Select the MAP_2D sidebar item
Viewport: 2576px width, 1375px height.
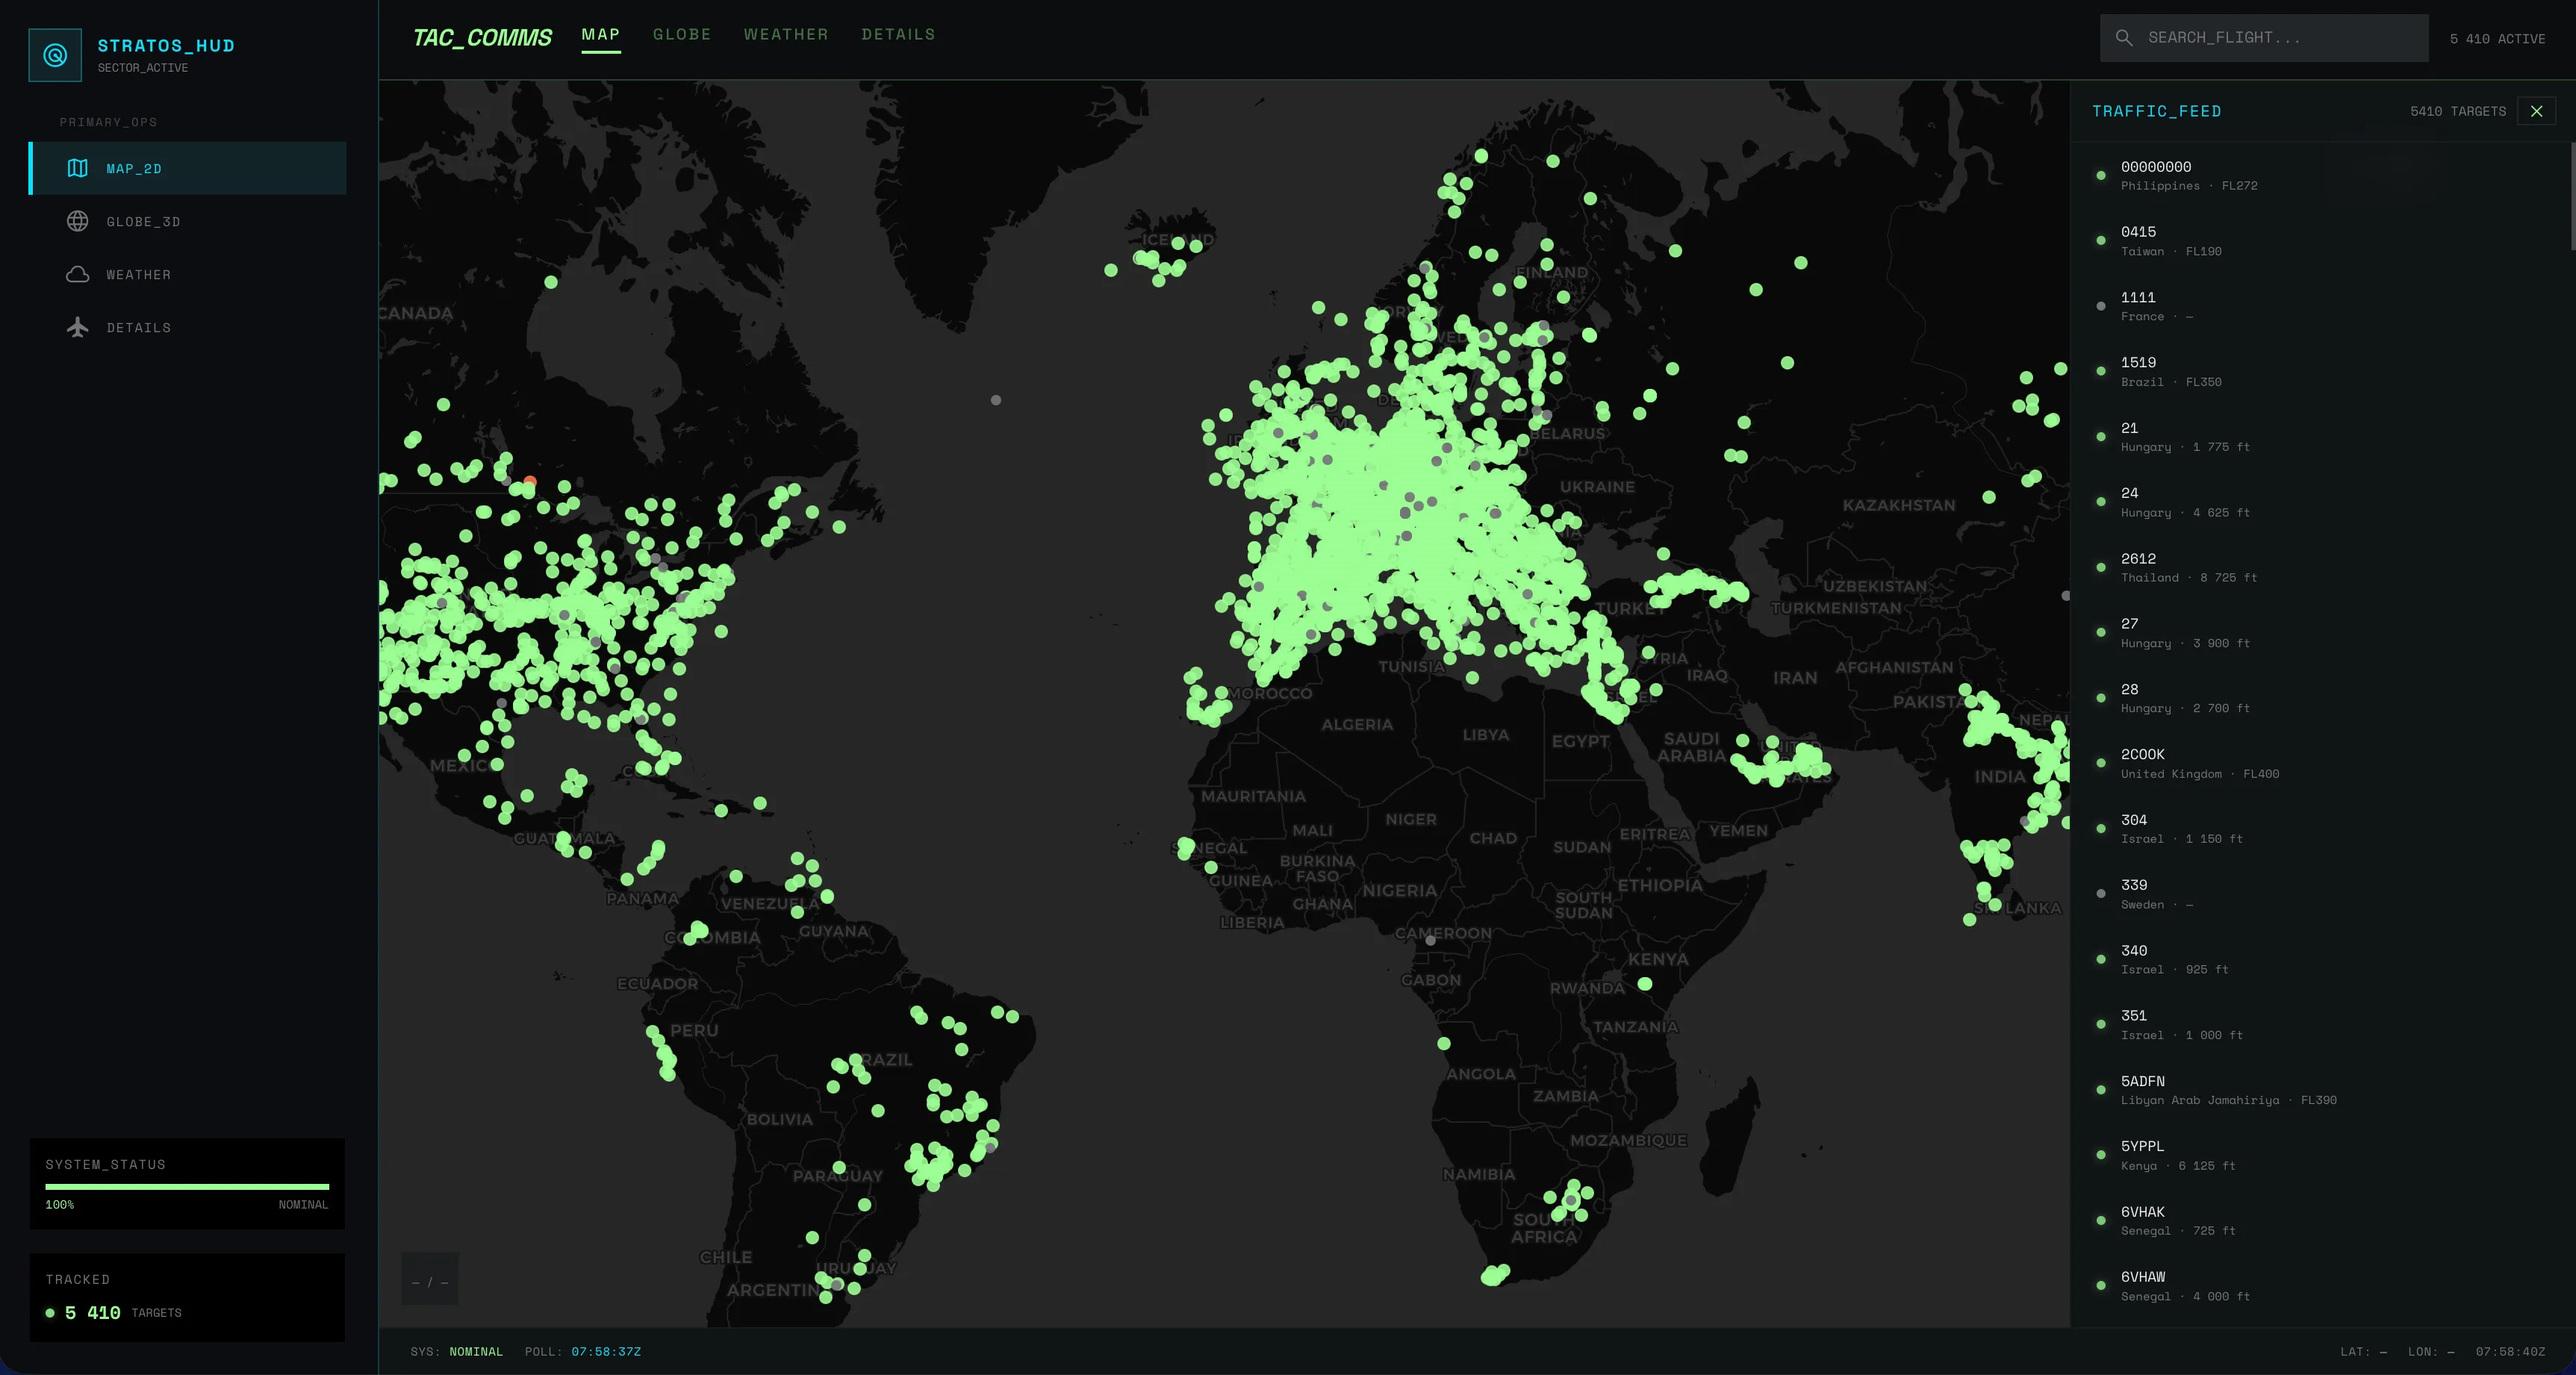point(188,168)
